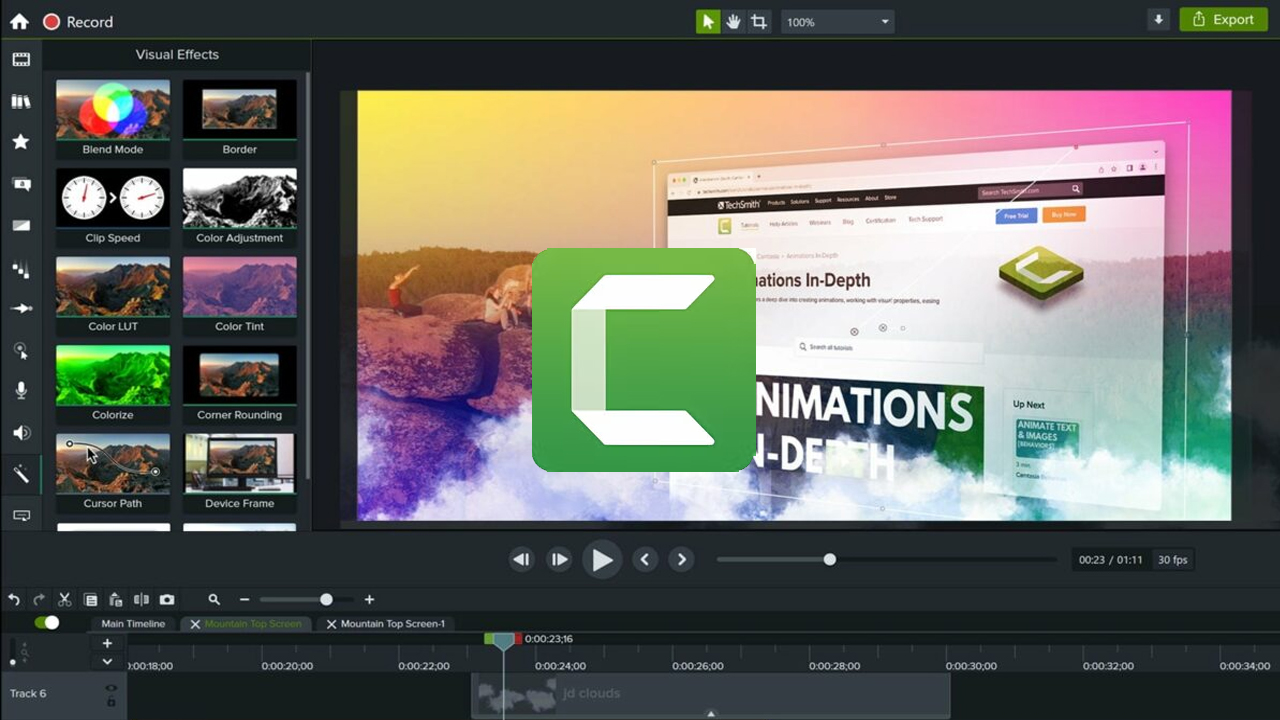Select the Crop tool
Image resolution: width=1280 pixels, height=720 pixels.
[x=759, y=22]
